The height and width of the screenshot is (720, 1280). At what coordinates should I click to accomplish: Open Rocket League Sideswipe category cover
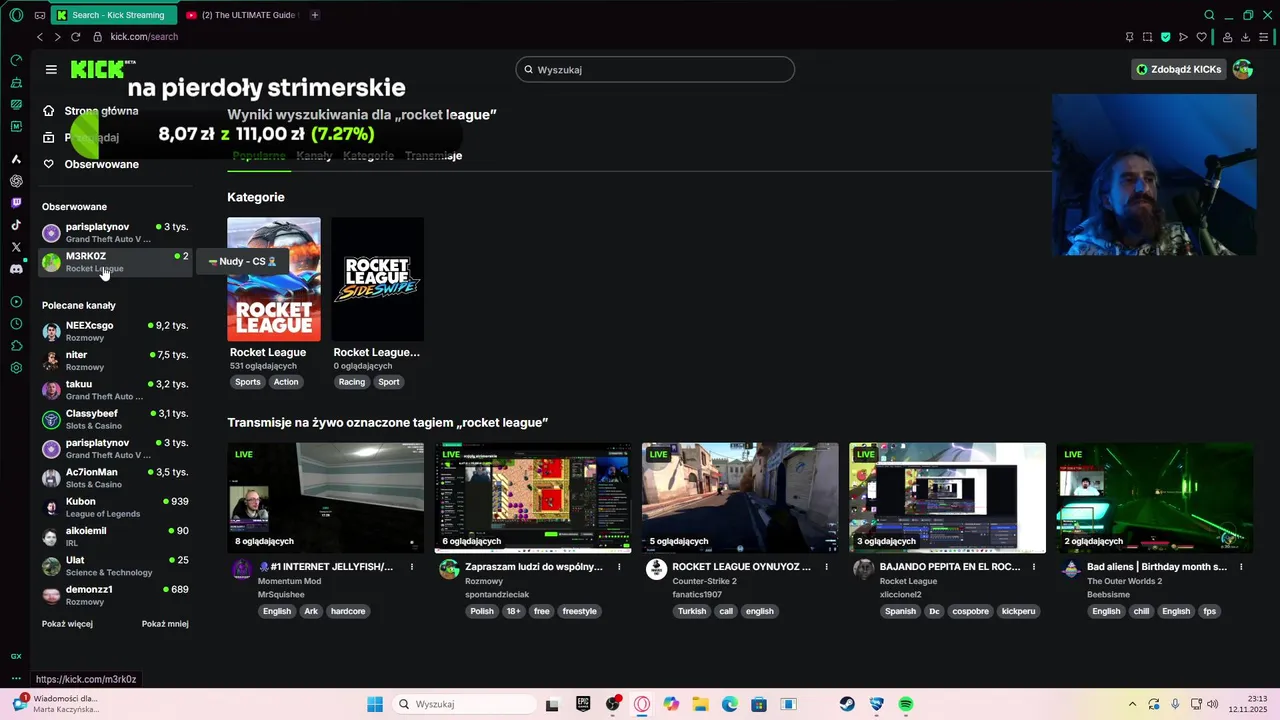[378, 279]
